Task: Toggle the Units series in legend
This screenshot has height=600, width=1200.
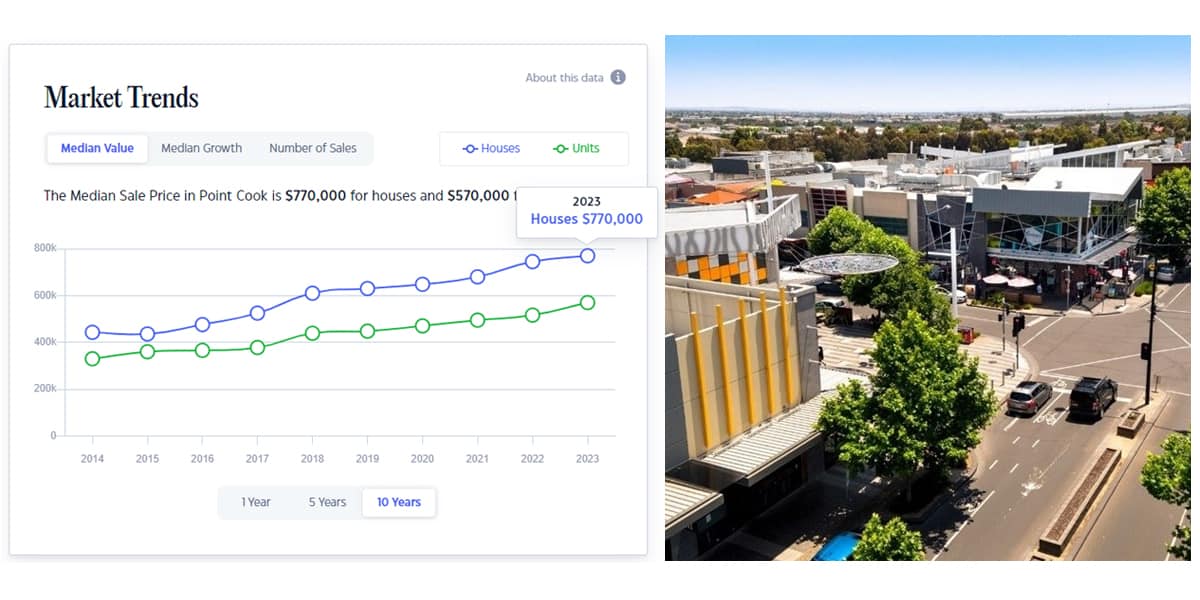Action: pos(576,148)
